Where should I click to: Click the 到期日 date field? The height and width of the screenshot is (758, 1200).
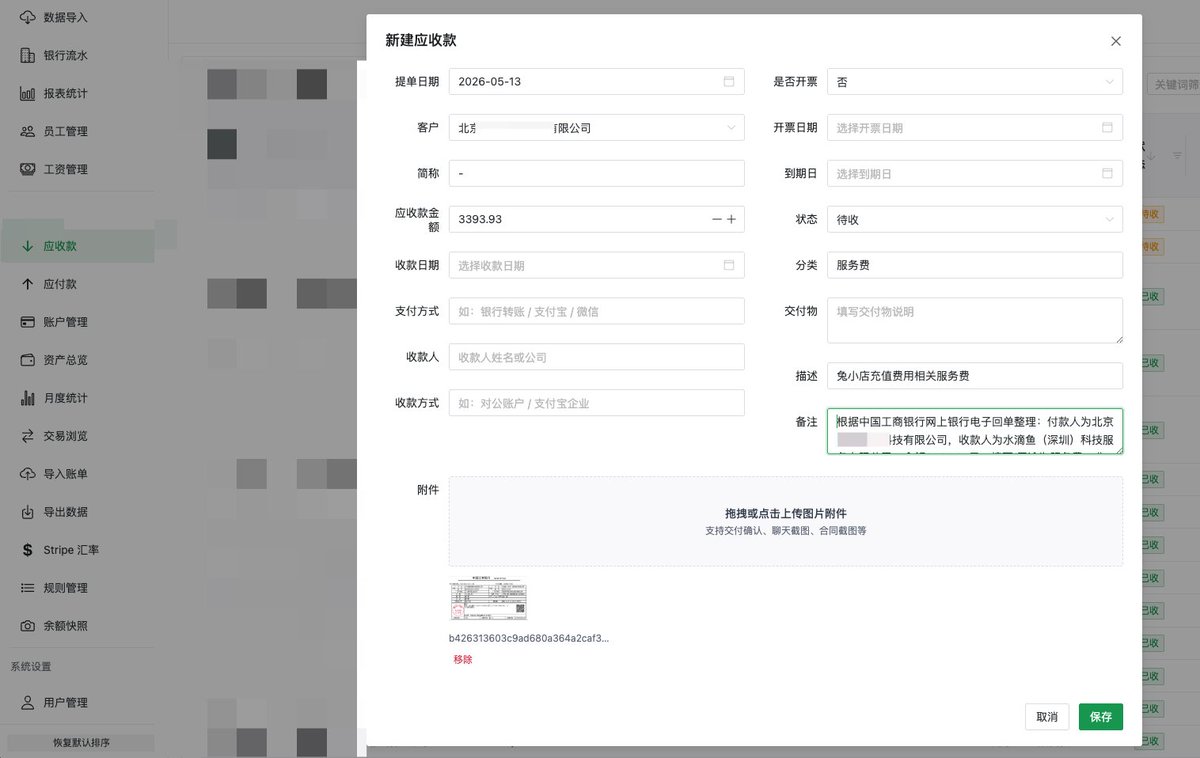click(x=975, y=174)
